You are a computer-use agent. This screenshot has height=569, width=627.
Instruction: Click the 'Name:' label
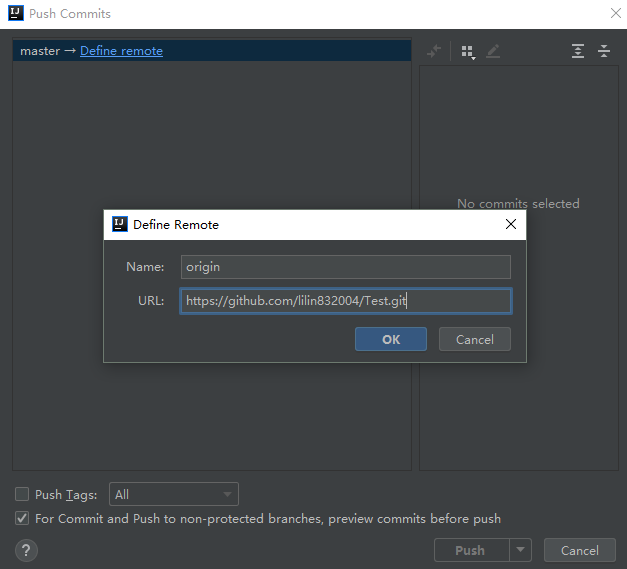[x=145, y=267]
